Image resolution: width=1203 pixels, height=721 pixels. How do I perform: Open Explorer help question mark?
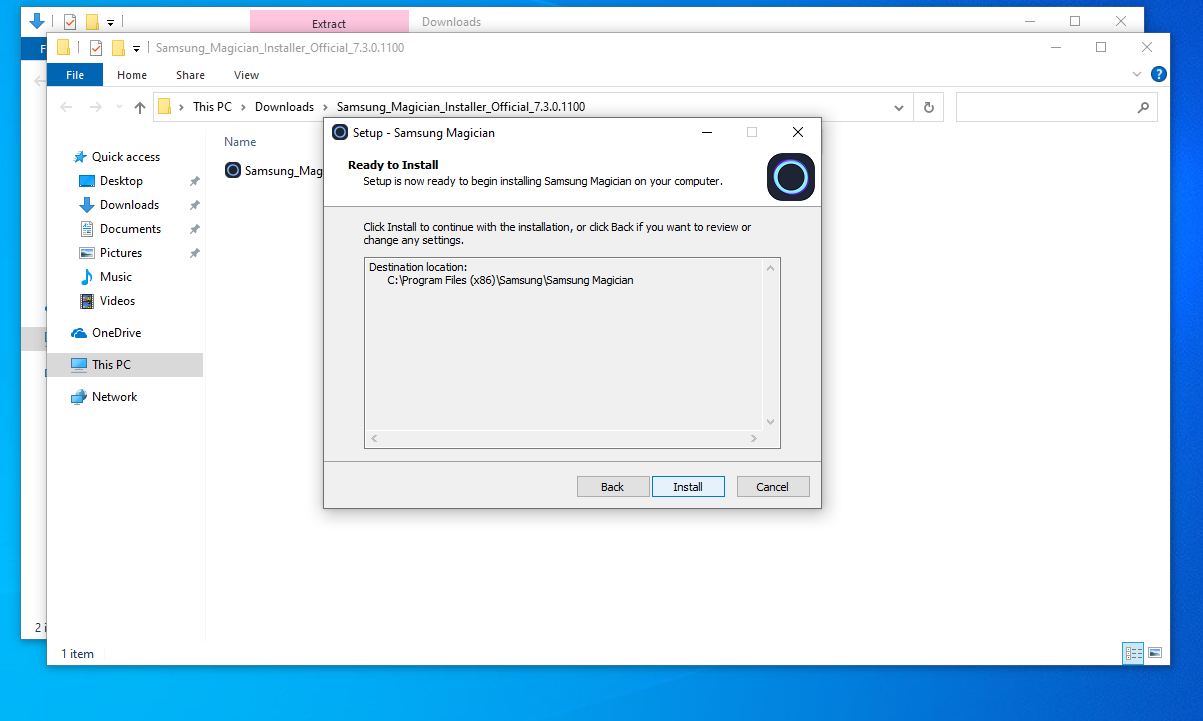click(1159, 74)
